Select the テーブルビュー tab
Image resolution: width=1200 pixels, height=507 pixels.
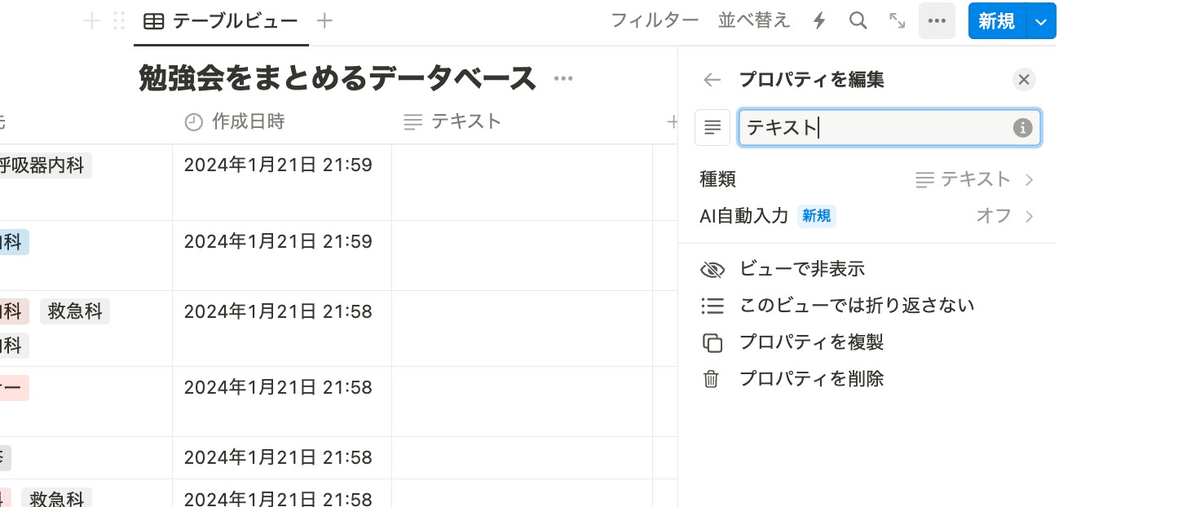[x=221, y=21]
